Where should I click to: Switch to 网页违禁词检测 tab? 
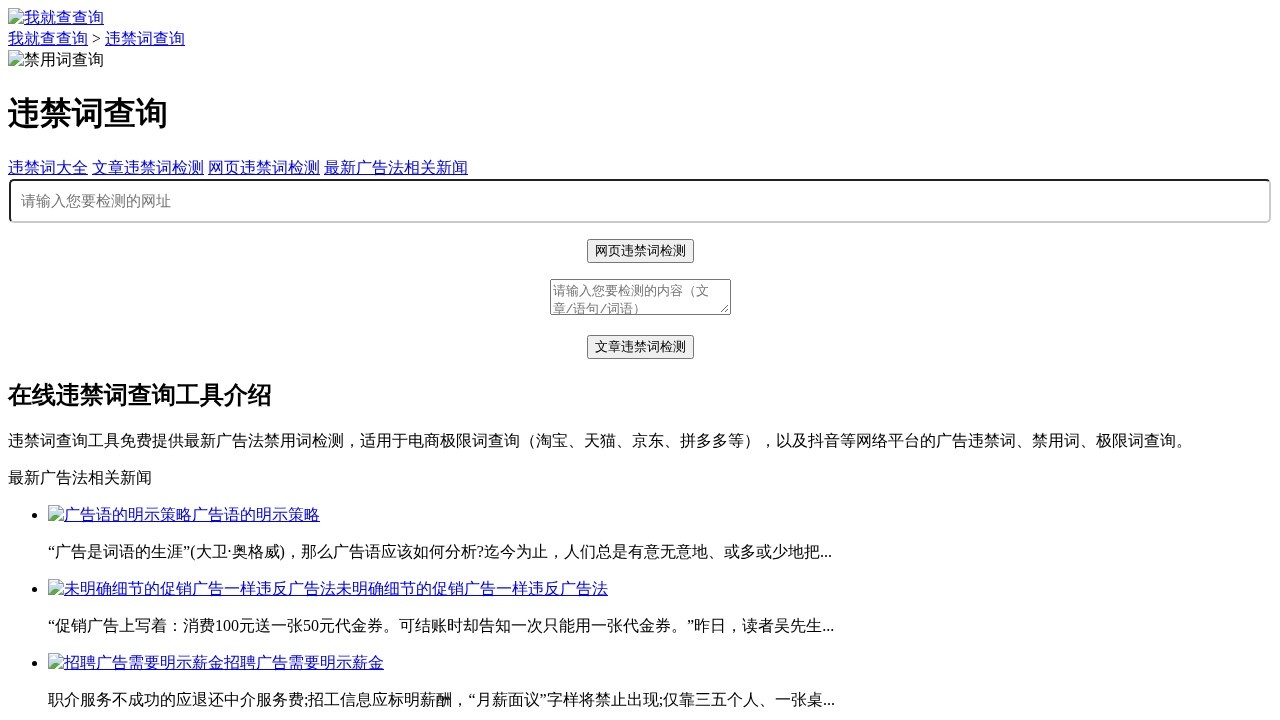[264, 167]
